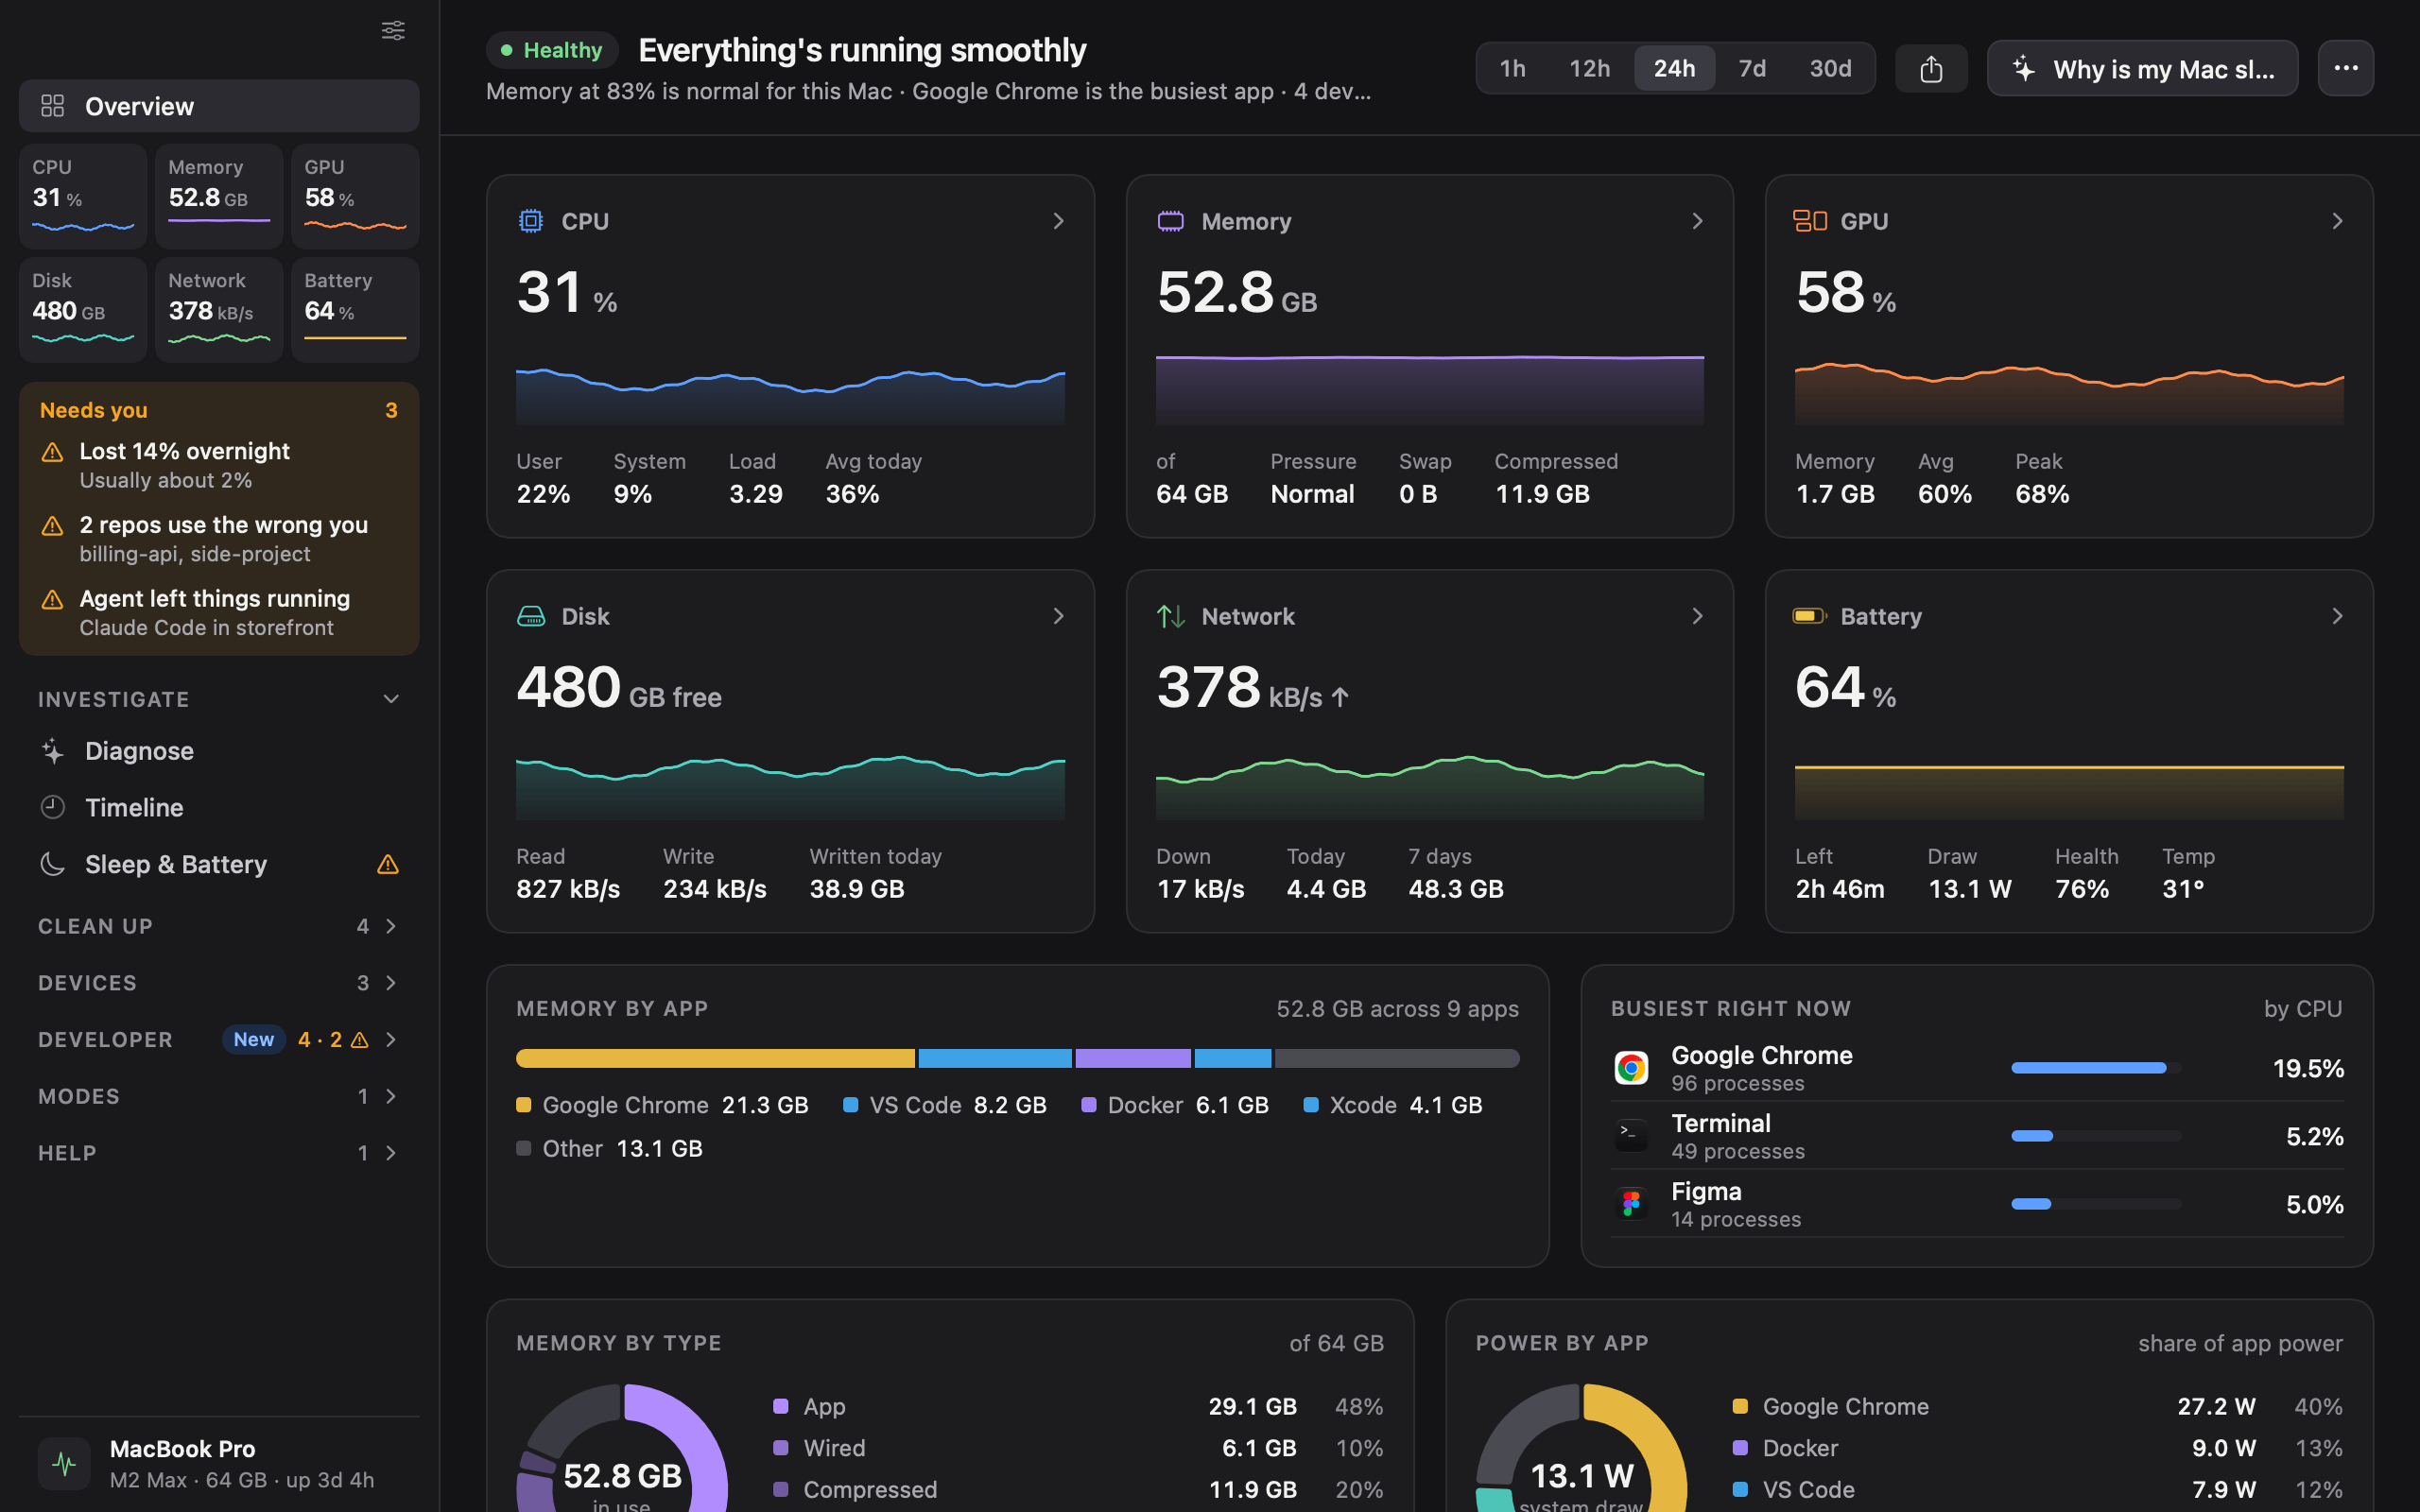Click the Figma app icon in Busiest list
The width and height of the screenshot is (2420, 1512).
[1631, 1204]
